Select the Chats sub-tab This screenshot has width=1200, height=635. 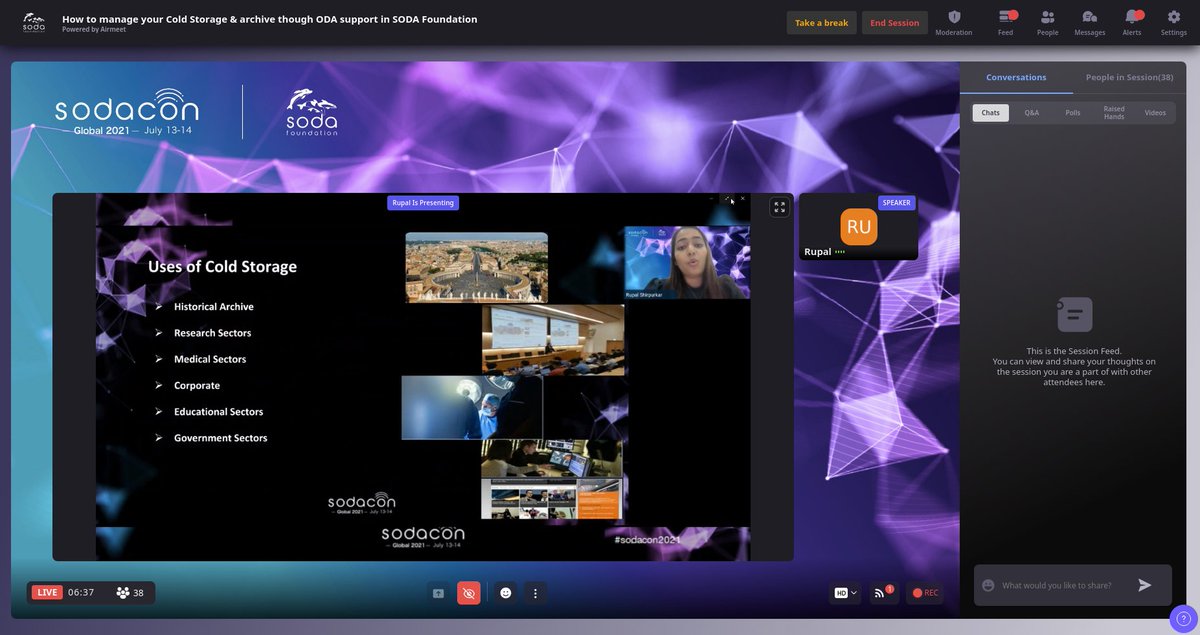click(x=990, y=113)
